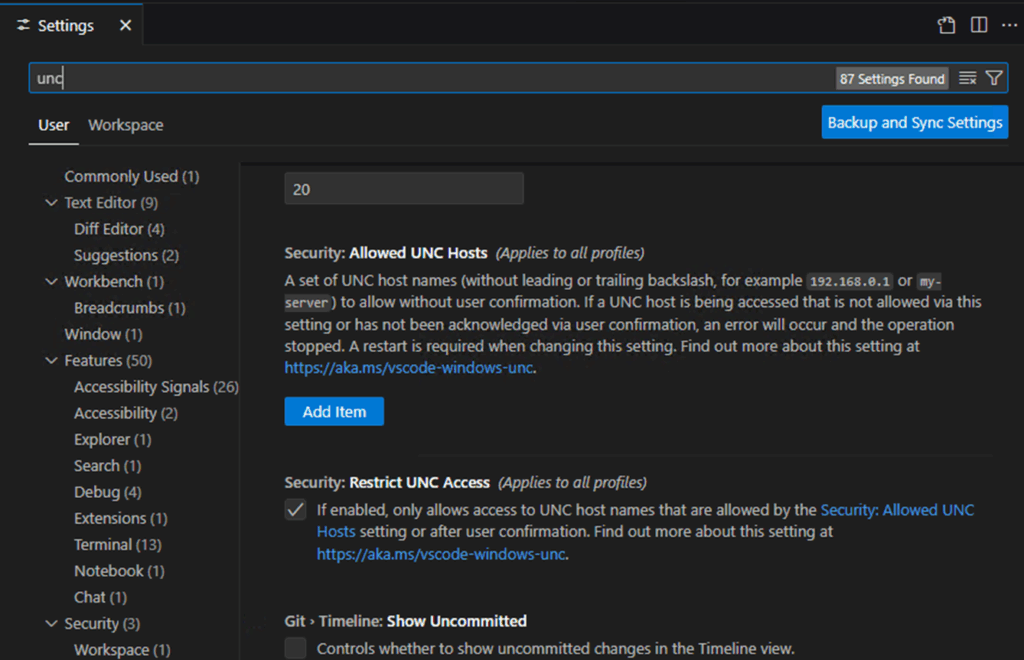The image size is (1024, 660).
Task: Click the Add Item button
Action: pos(334,411)
